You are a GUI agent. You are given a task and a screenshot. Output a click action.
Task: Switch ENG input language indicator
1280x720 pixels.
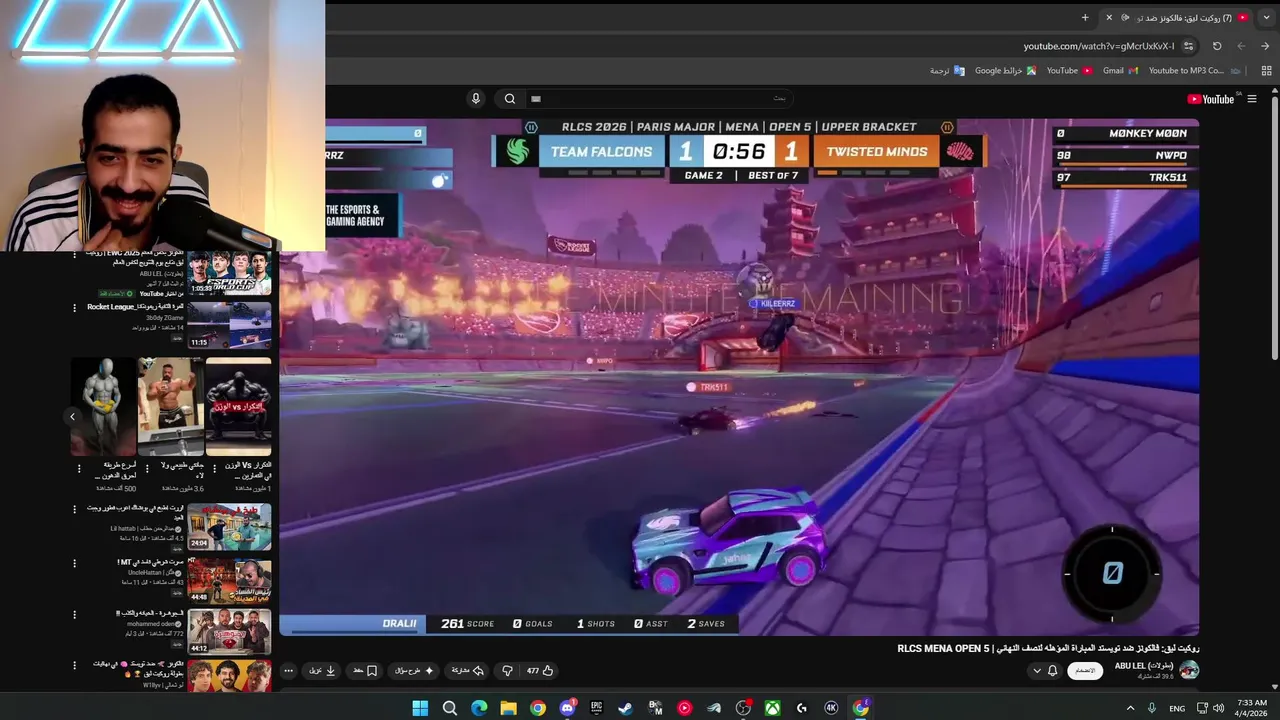pos(1177,708)
